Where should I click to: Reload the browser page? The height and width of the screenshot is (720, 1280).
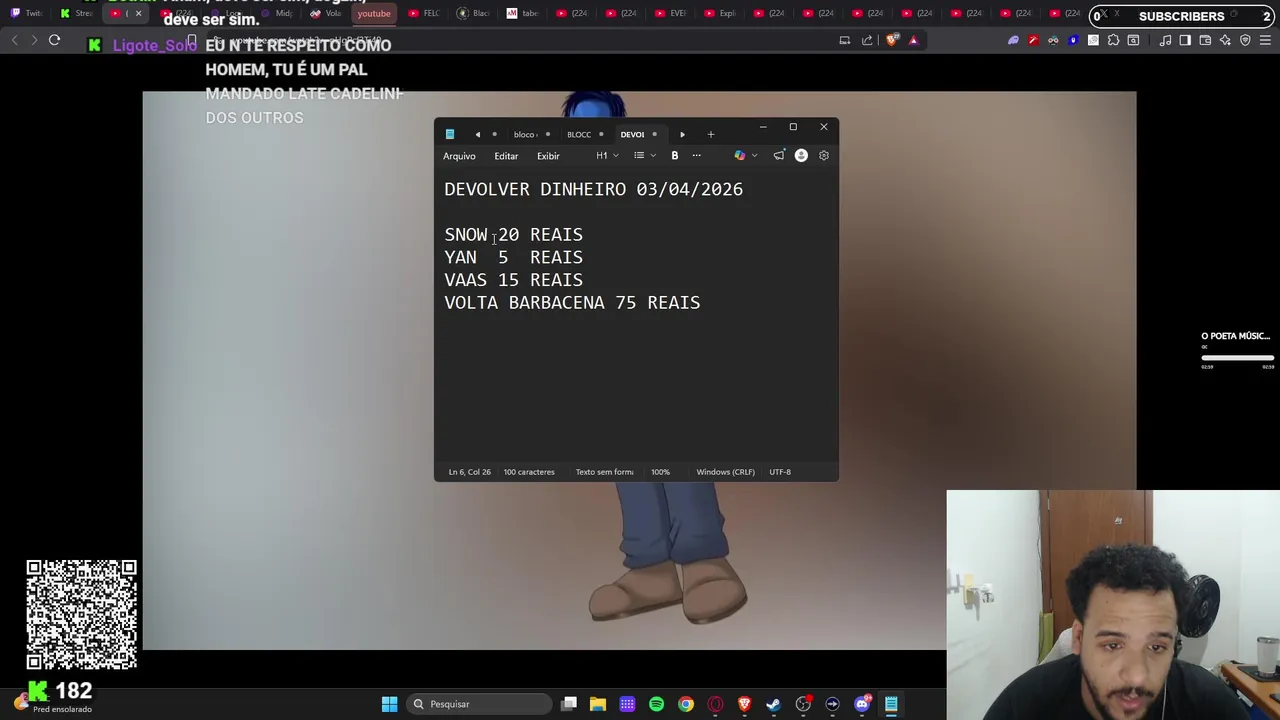(55, 41)
